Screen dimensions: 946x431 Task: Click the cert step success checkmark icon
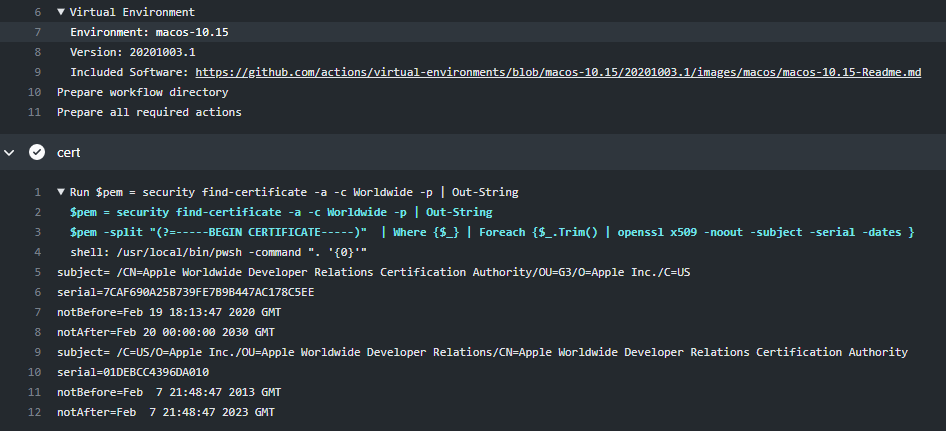tap(37, 152)
